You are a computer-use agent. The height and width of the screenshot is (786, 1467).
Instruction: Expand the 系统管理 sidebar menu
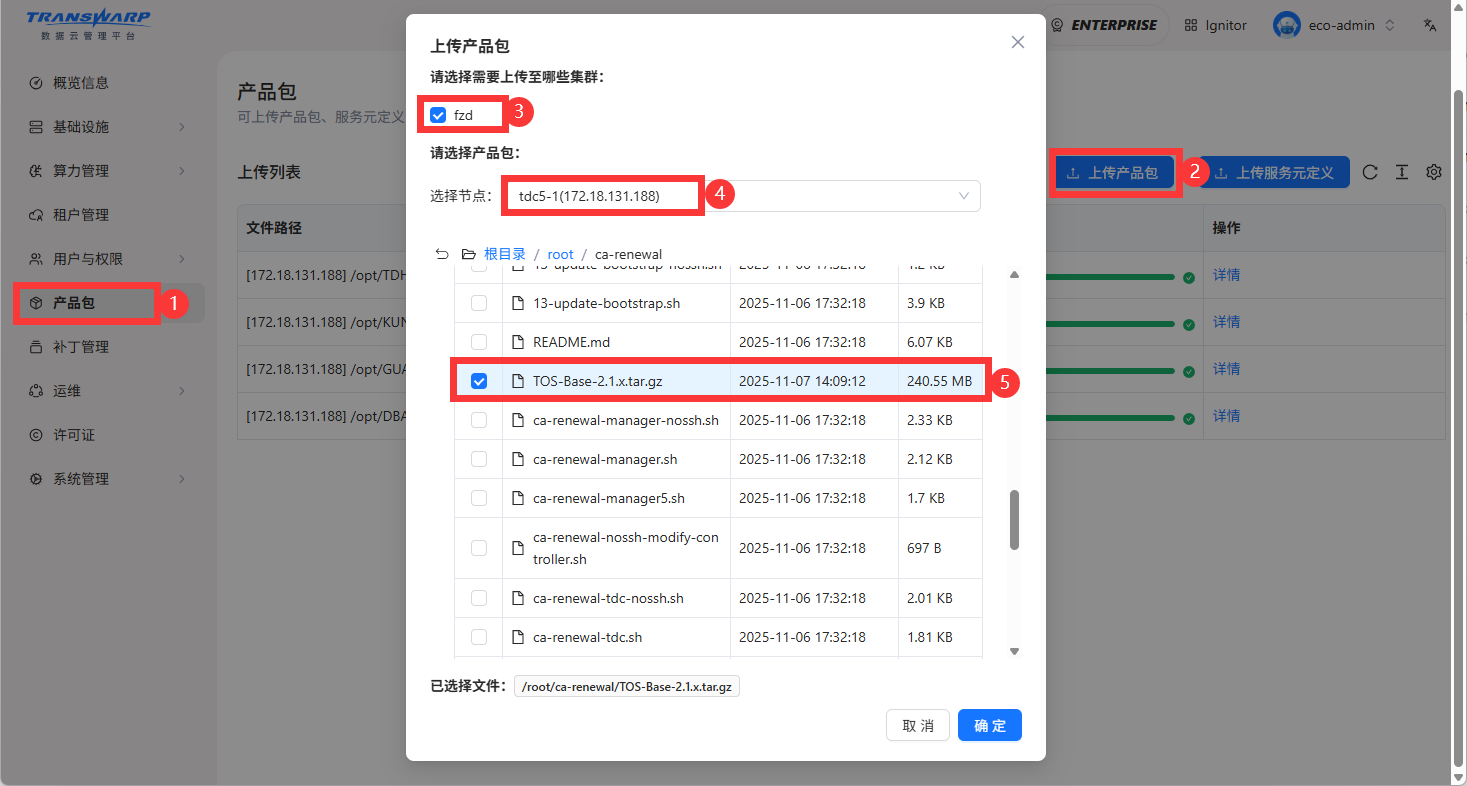tap(108, 479)
